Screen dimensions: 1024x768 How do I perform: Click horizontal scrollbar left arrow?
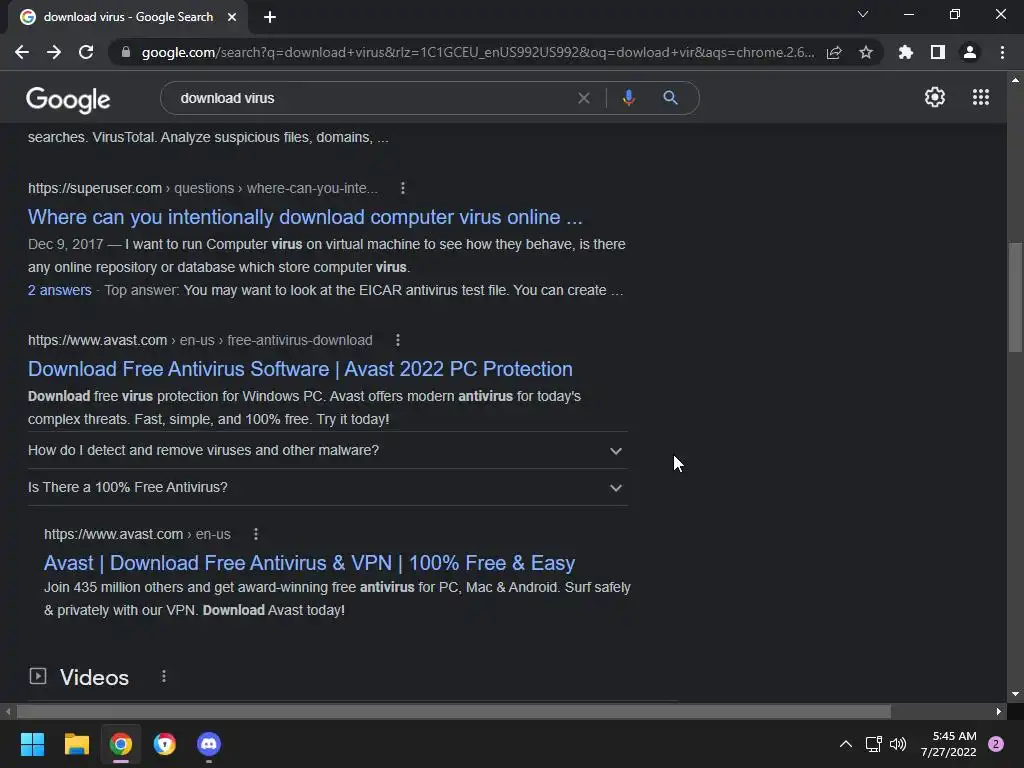[x=8, y=711]
